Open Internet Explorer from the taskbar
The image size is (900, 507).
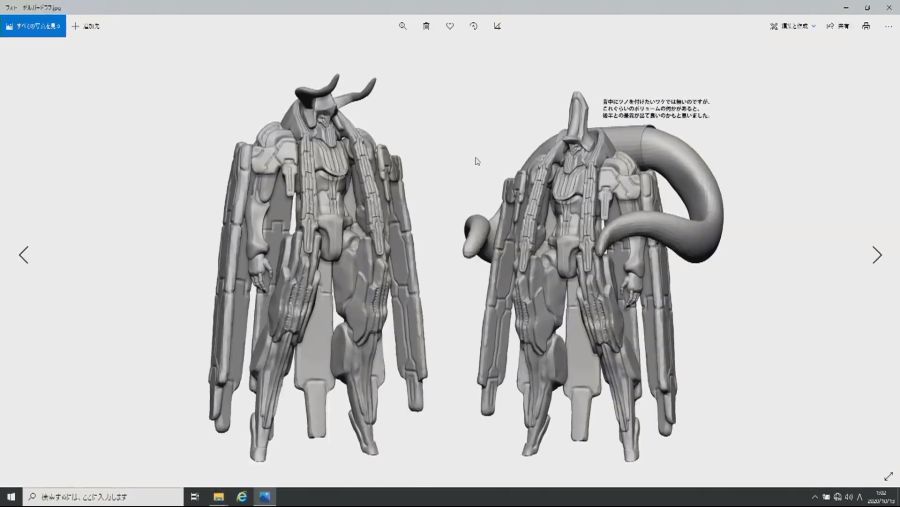[242, 497]
